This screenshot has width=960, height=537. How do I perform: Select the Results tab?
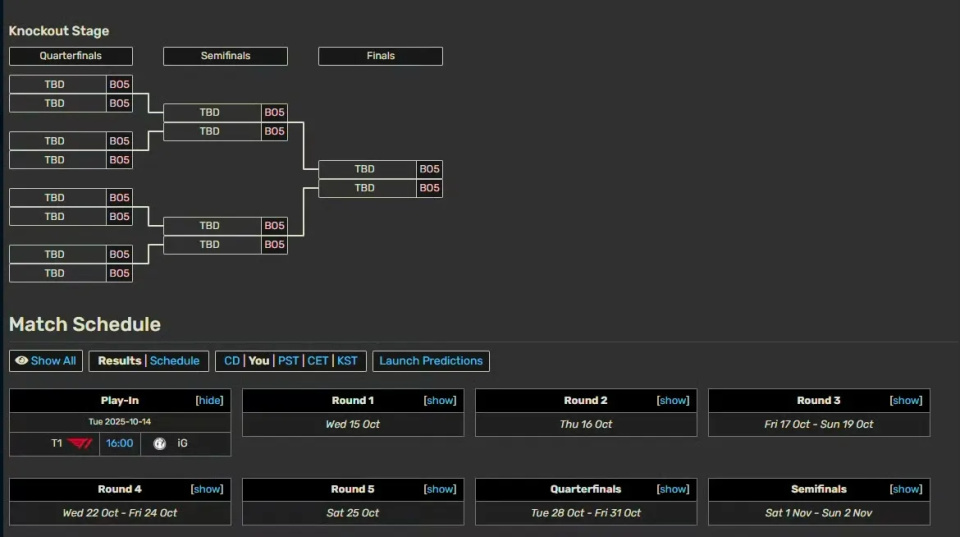(x=119, y=361)
